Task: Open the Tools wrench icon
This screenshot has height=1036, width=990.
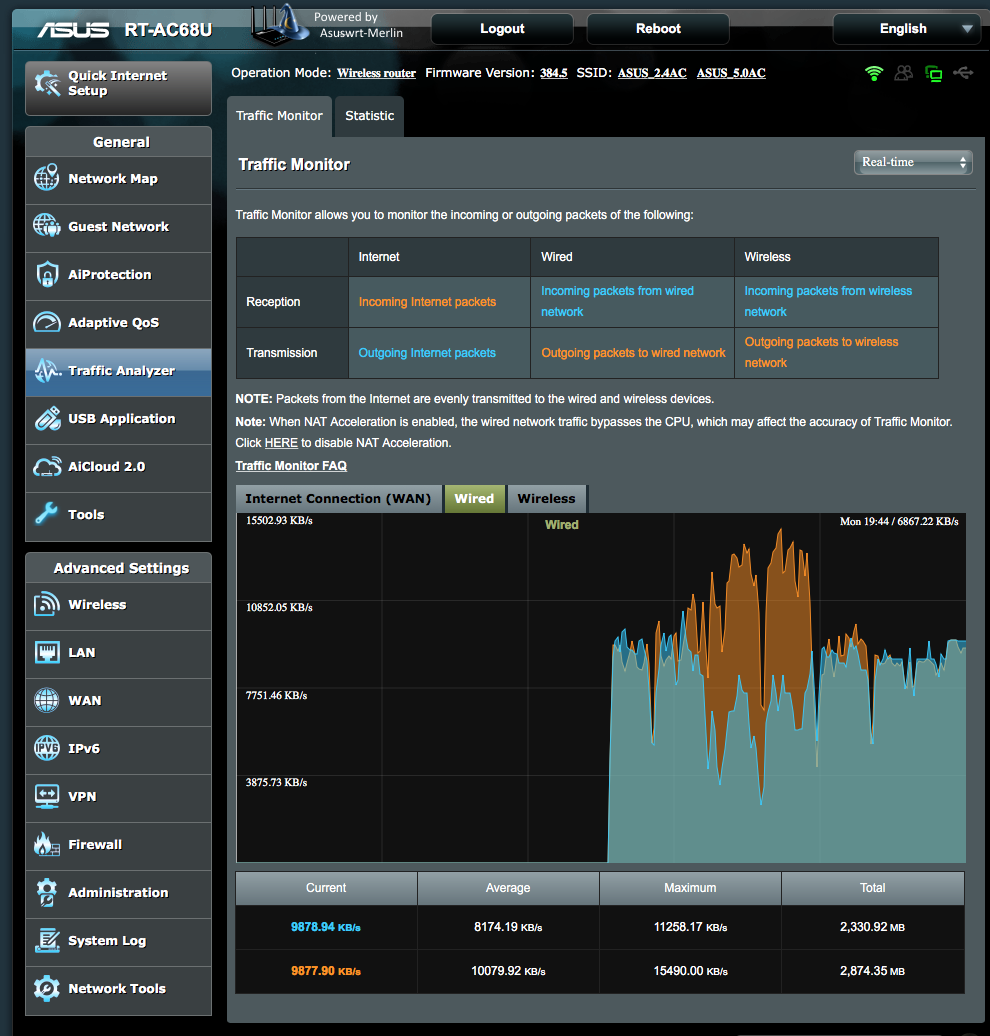Action: (x=47, y=515)
